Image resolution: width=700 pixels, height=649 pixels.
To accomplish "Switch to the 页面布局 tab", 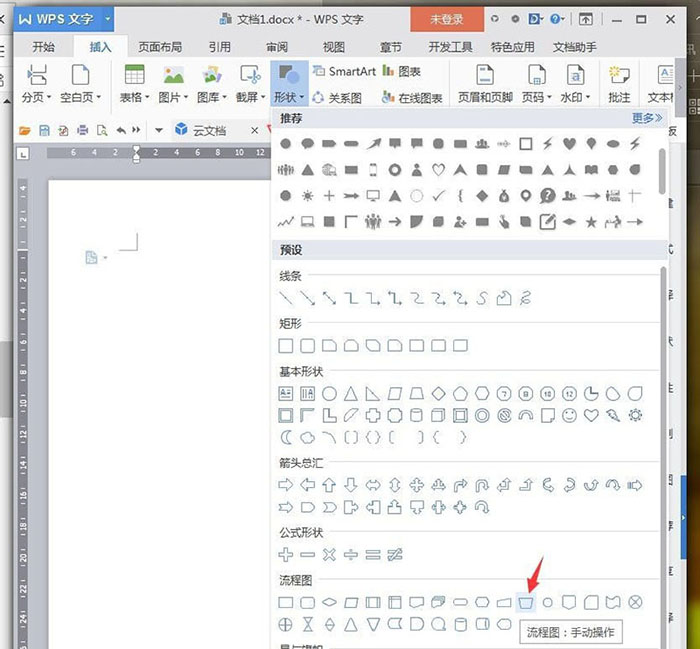I will (160, 47).
